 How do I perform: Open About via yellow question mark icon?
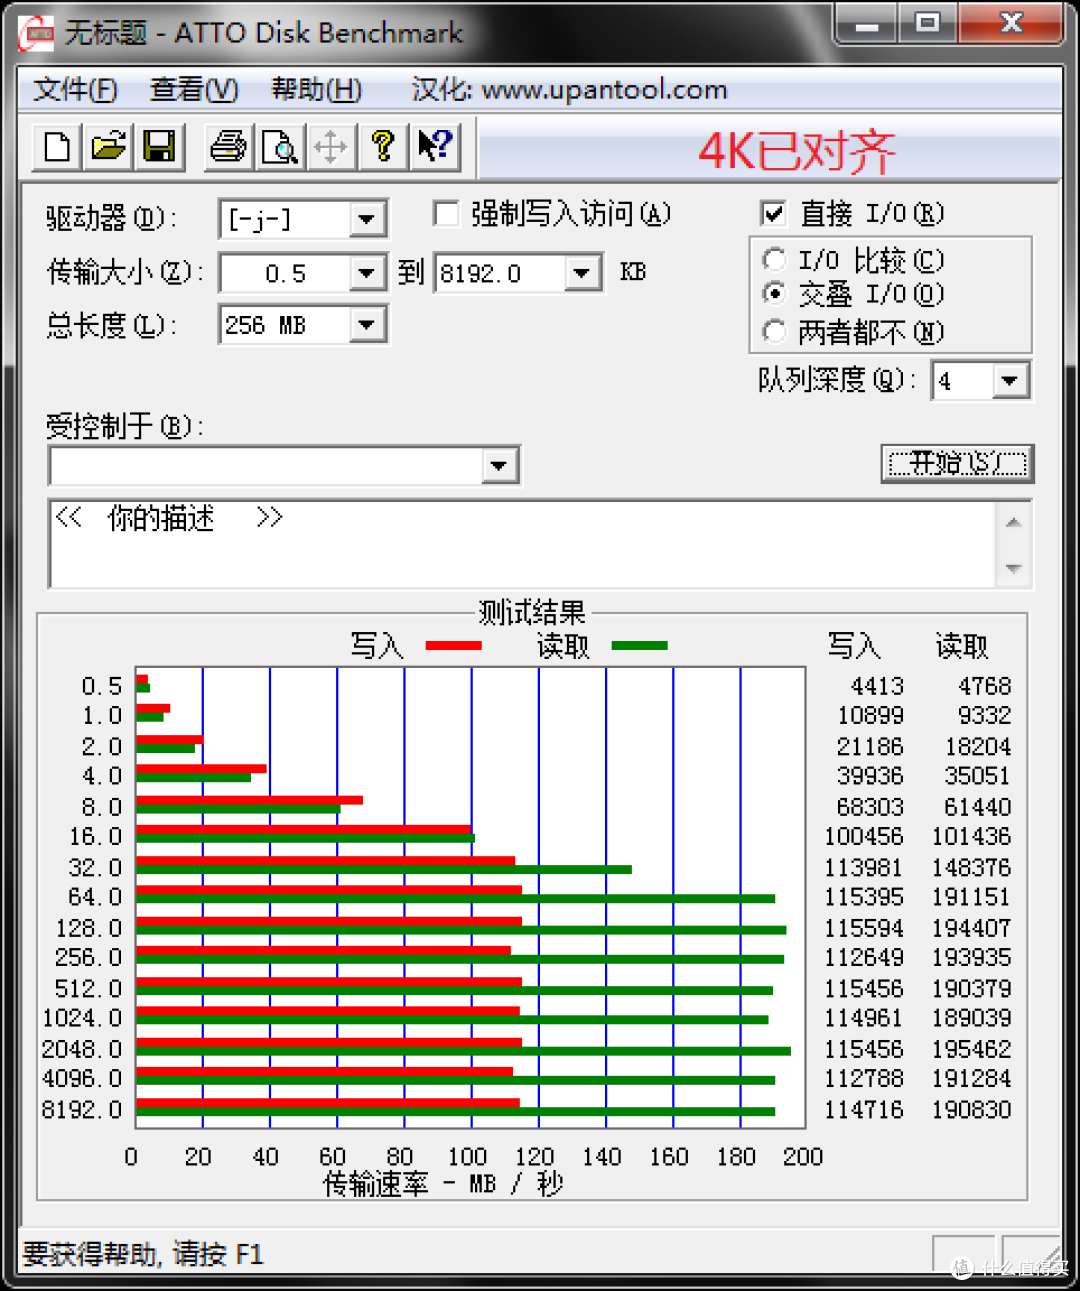(381, 147)
